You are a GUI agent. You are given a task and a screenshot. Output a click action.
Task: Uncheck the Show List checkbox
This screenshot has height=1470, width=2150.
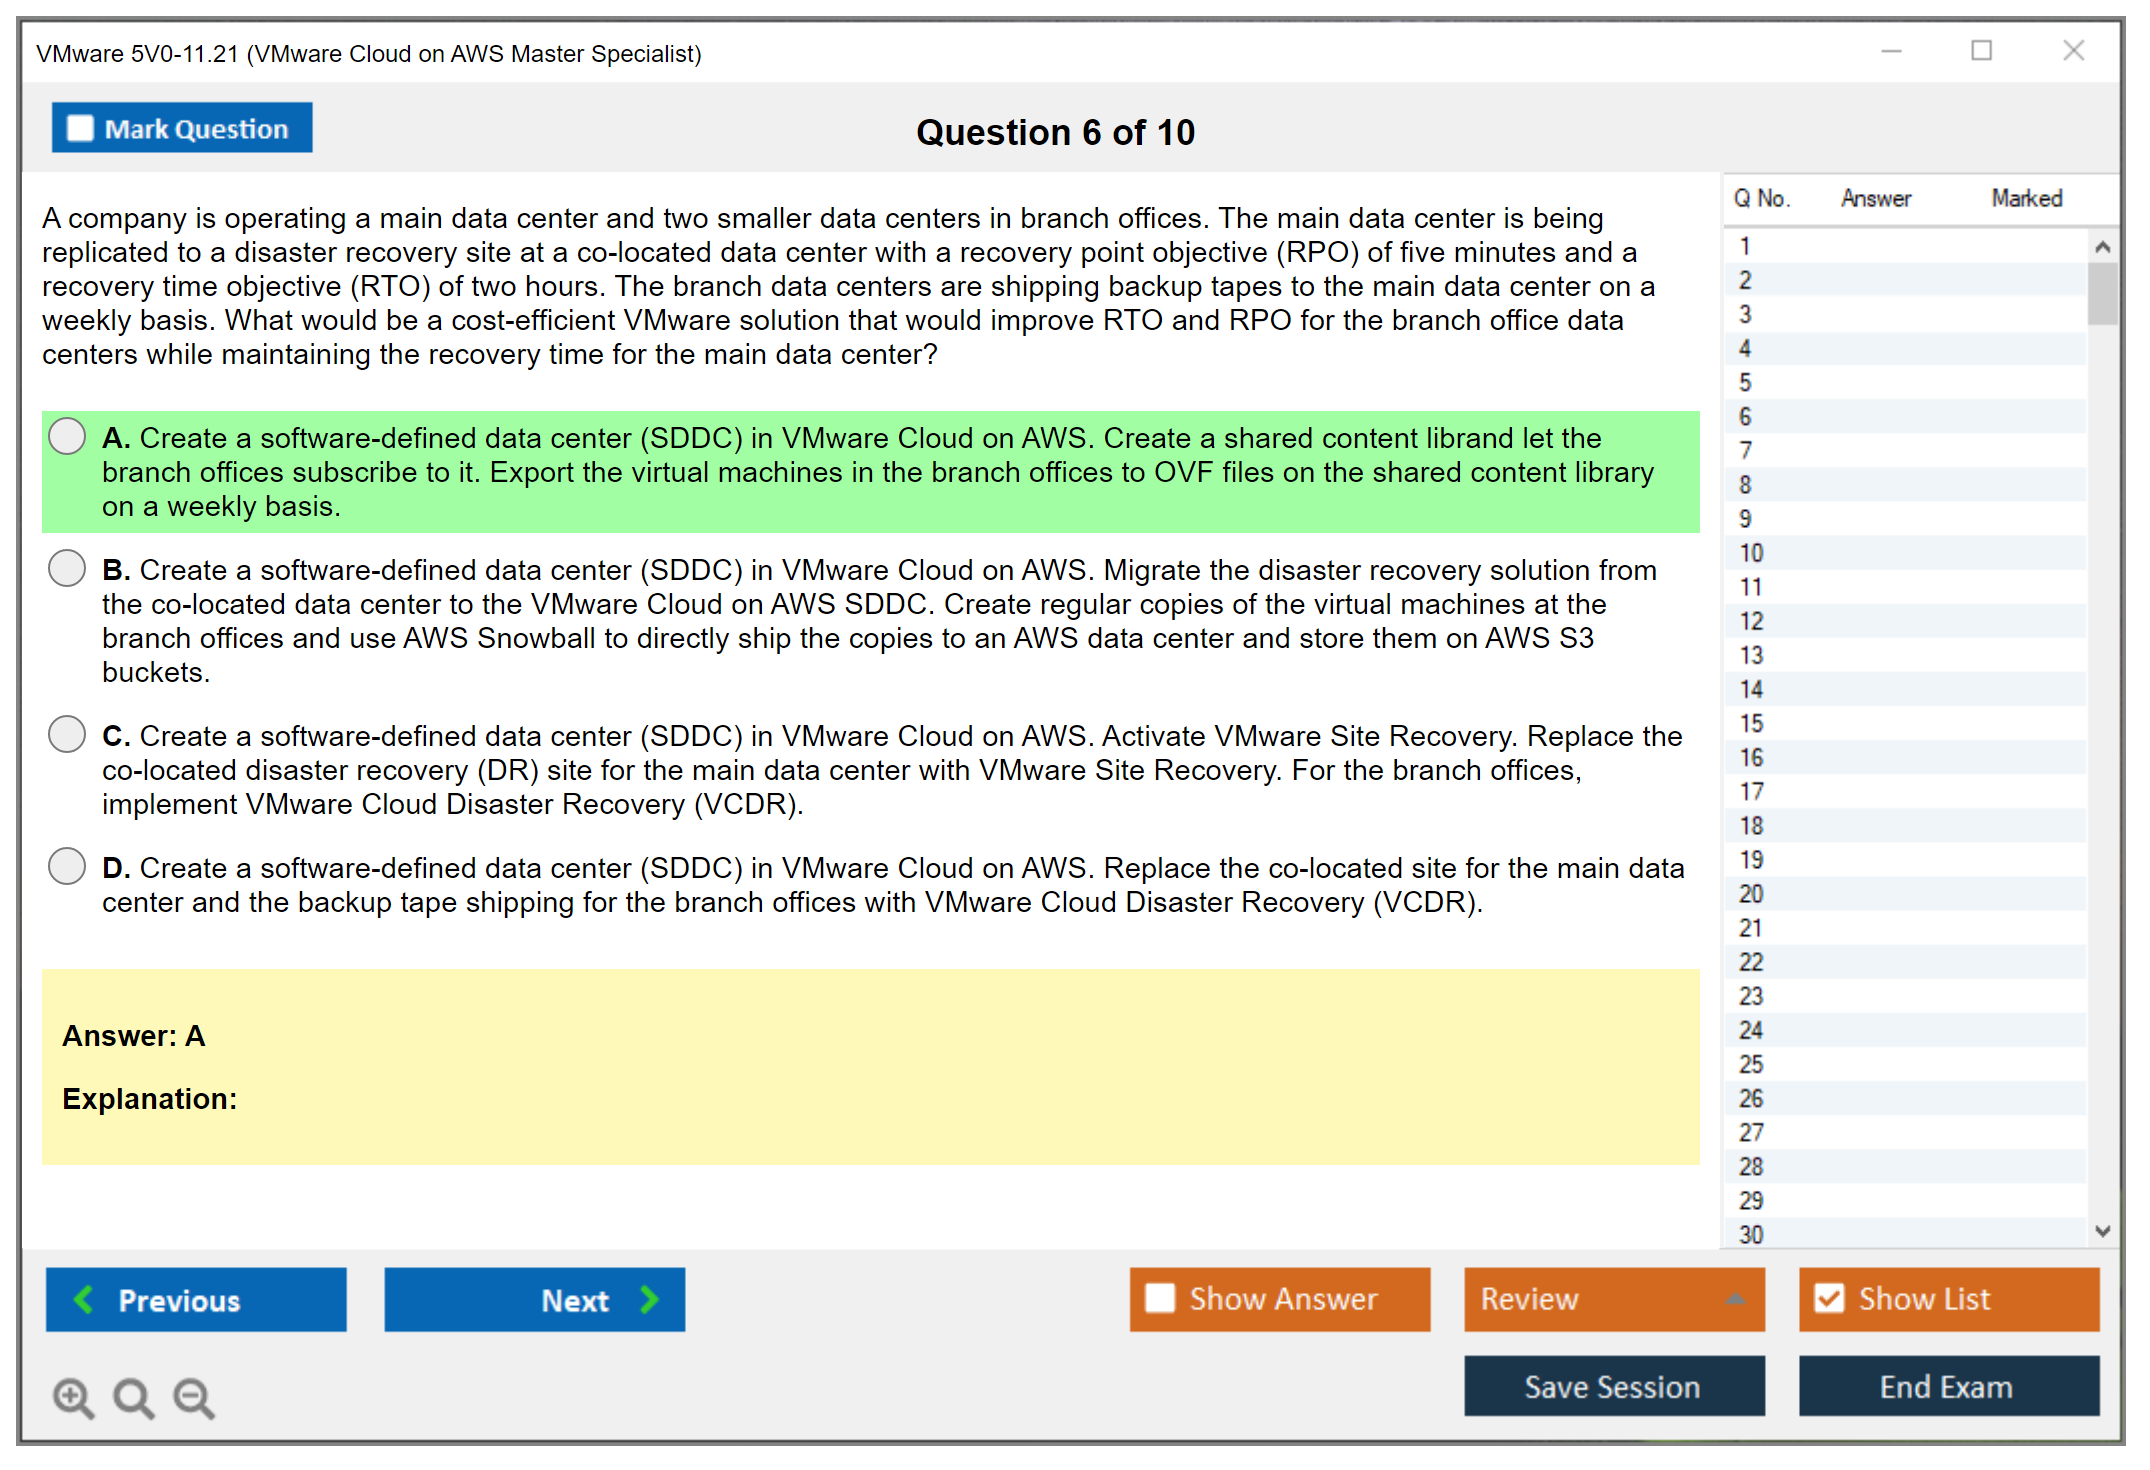1829,1298
